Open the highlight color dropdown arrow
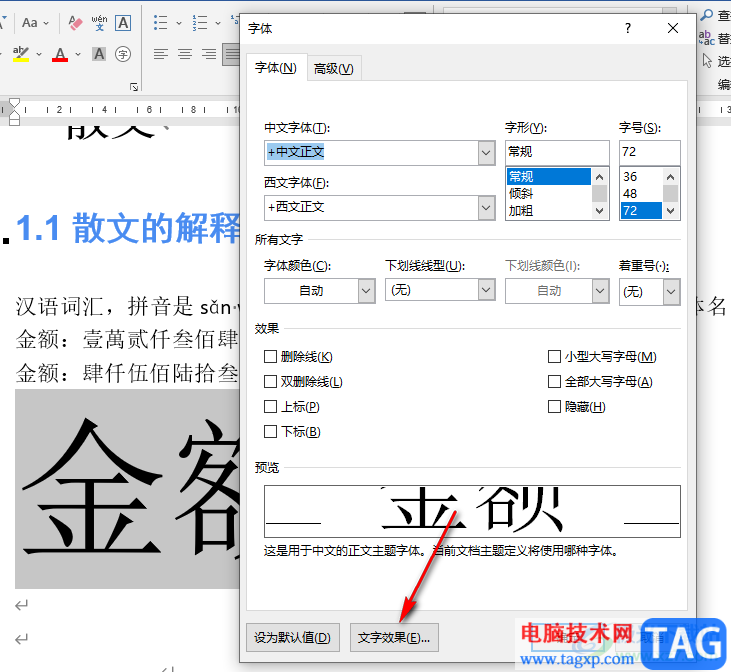This screenshot has width=731, height=672. pos(39,55)
